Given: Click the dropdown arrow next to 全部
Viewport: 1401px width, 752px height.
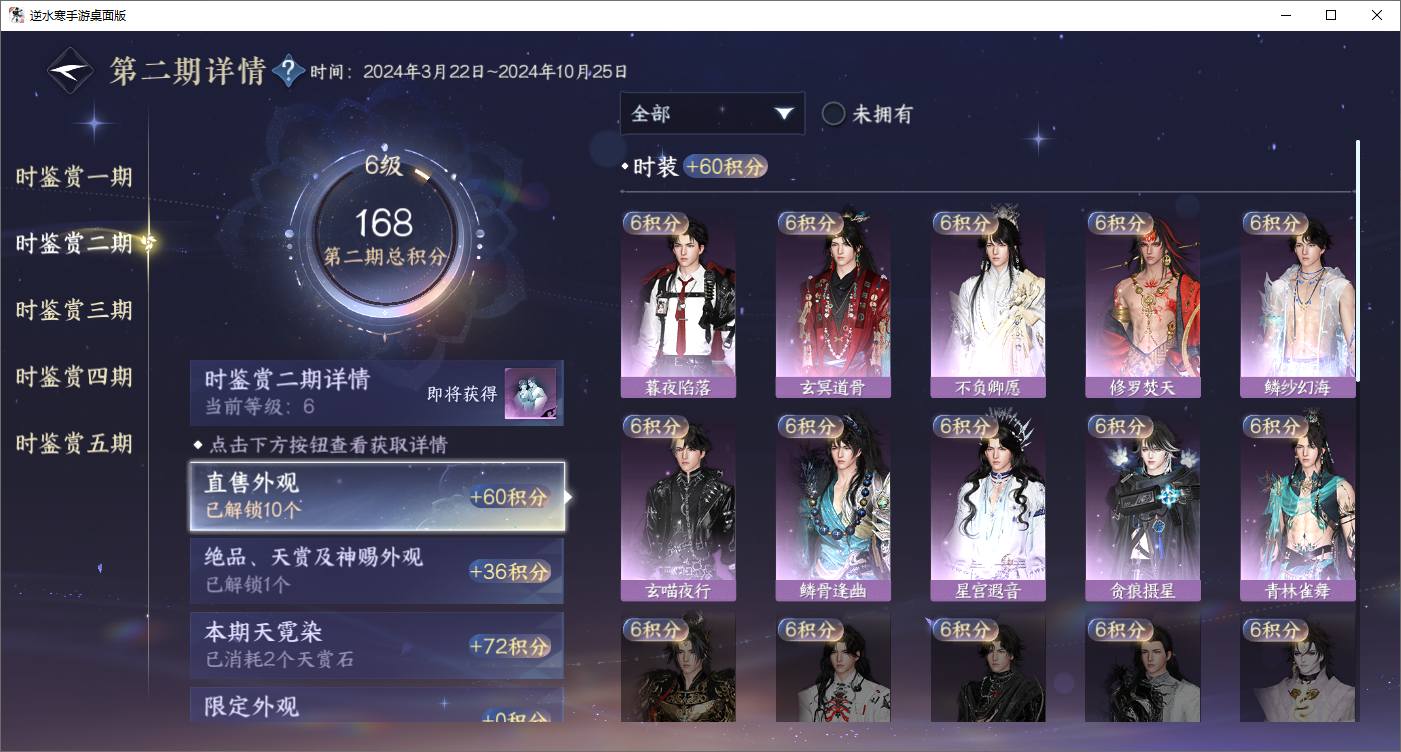Looking at the screenshot, I should pyautogui.click(x=783, y=114).
